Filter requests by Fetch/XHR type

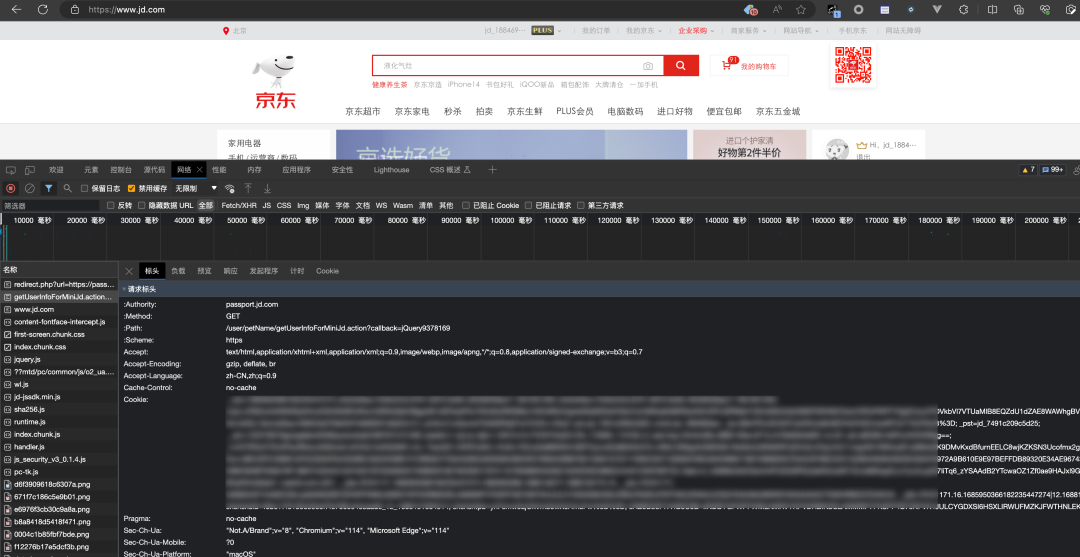tap(239, 205)
